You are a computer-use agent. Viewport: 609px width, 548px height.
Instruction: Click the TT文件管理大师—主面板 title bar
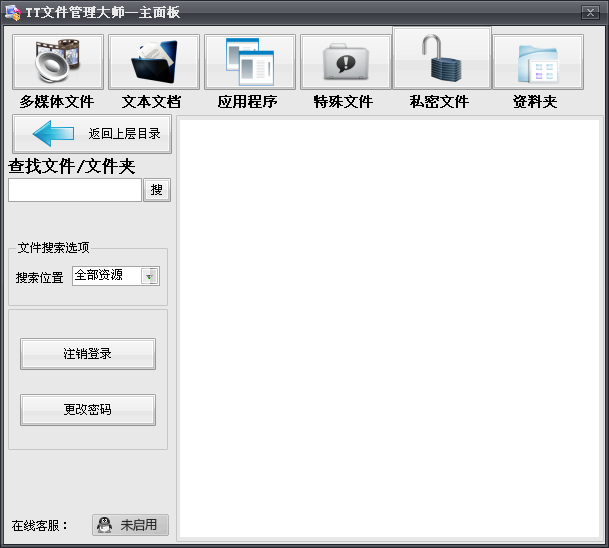point(300,12)
